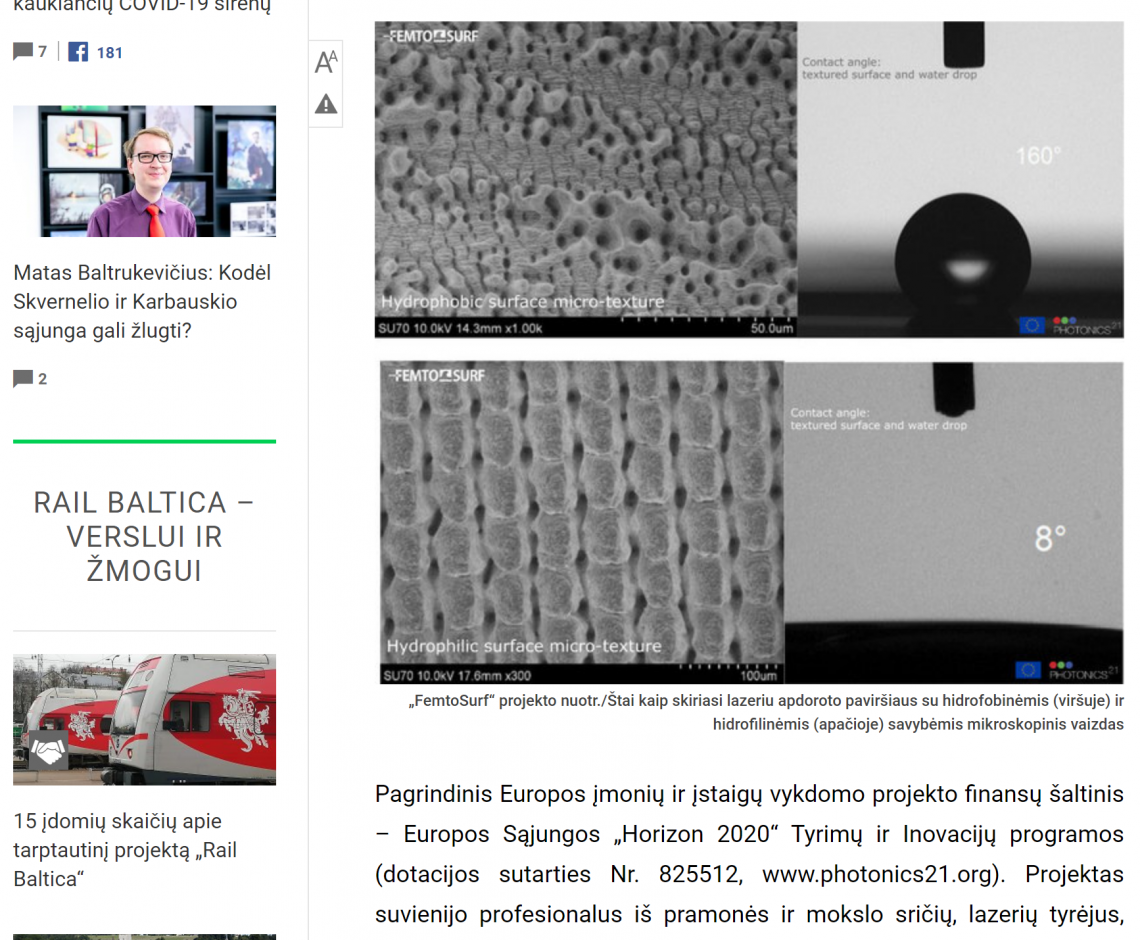Open the Facebook share count 181
The width and height of the screenshot is (1140, 940).
pyautogui.click(x=110, y=52)
